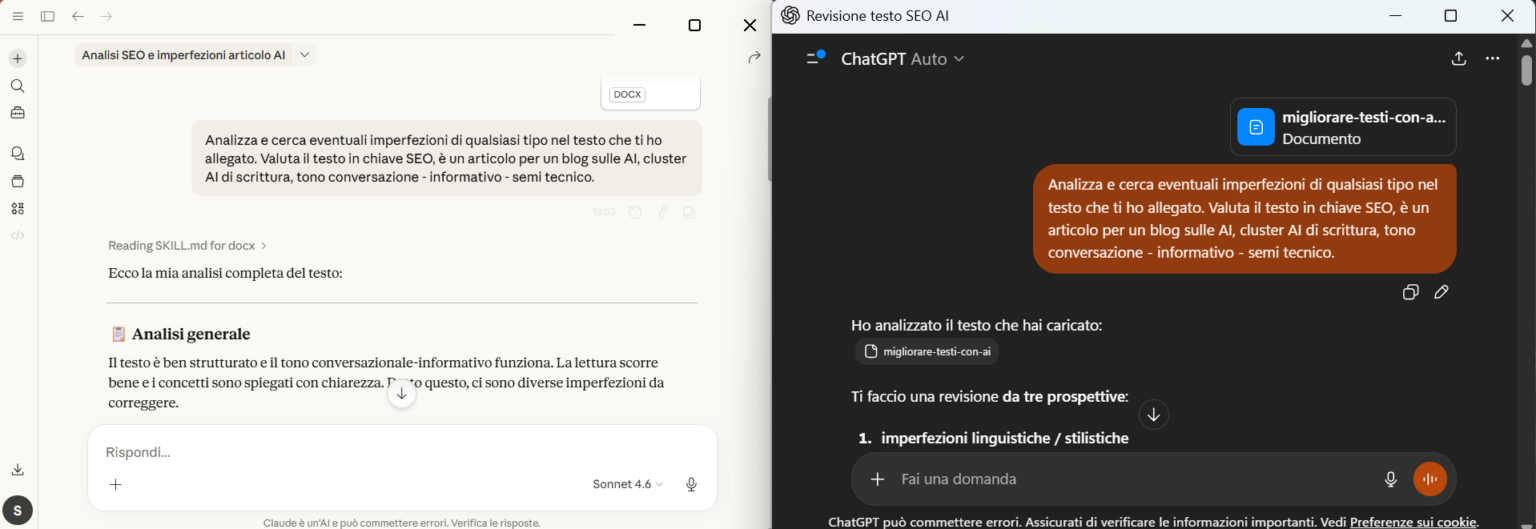1536x529 pixels.
Task: Click 'imperfezioni linguistiche / stilistiche' list item
Action: [x=1004, y=438]
